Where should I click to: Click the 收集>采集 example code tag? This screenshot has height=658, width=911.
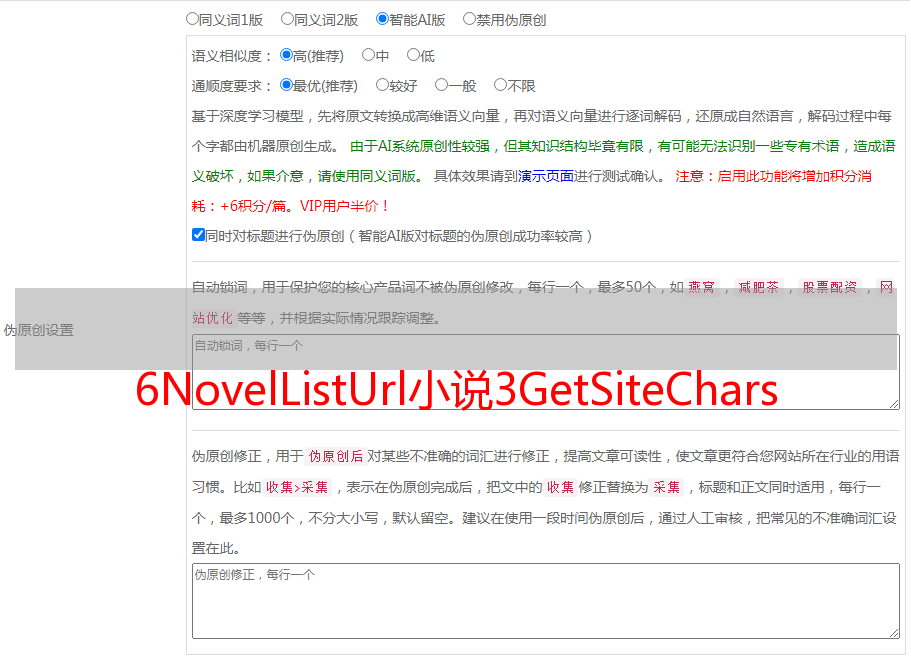[297, 487]
